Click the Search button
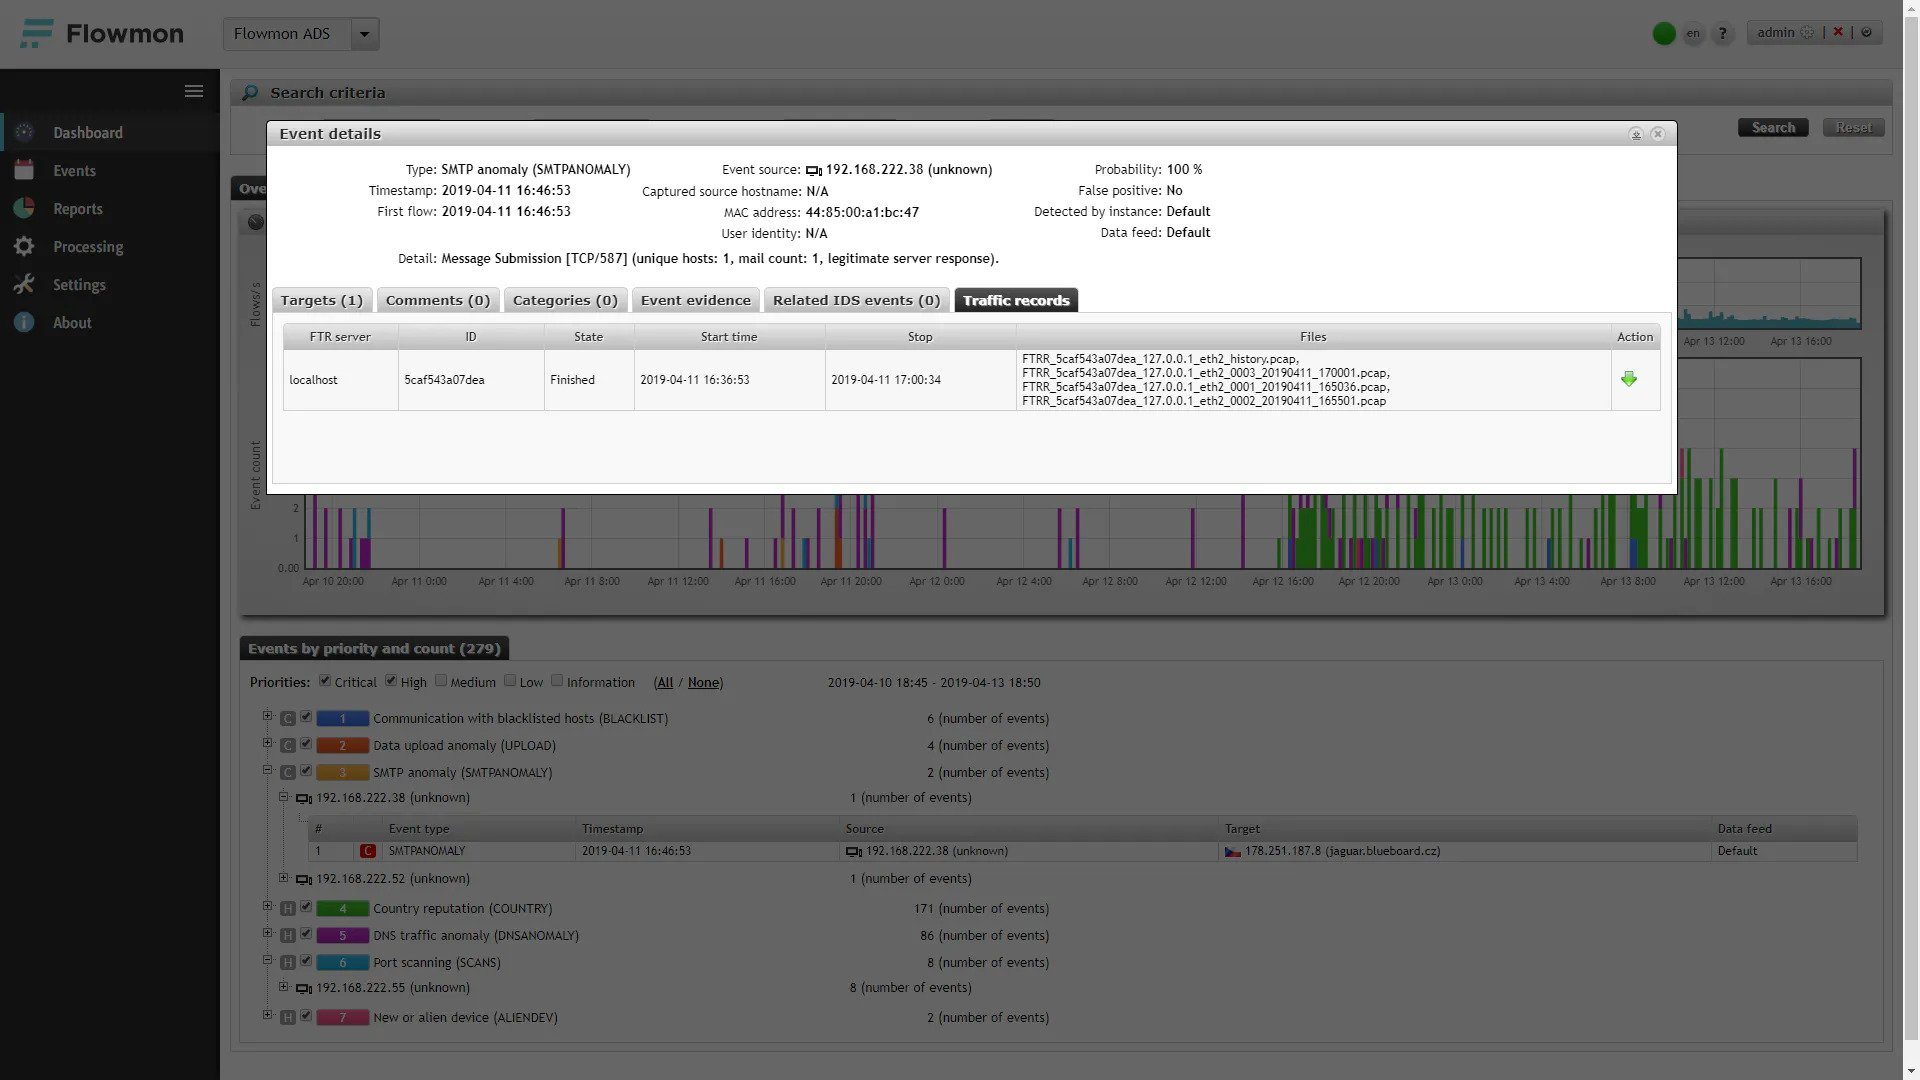This screenshot has height=1080, width=1920. 1772,127
